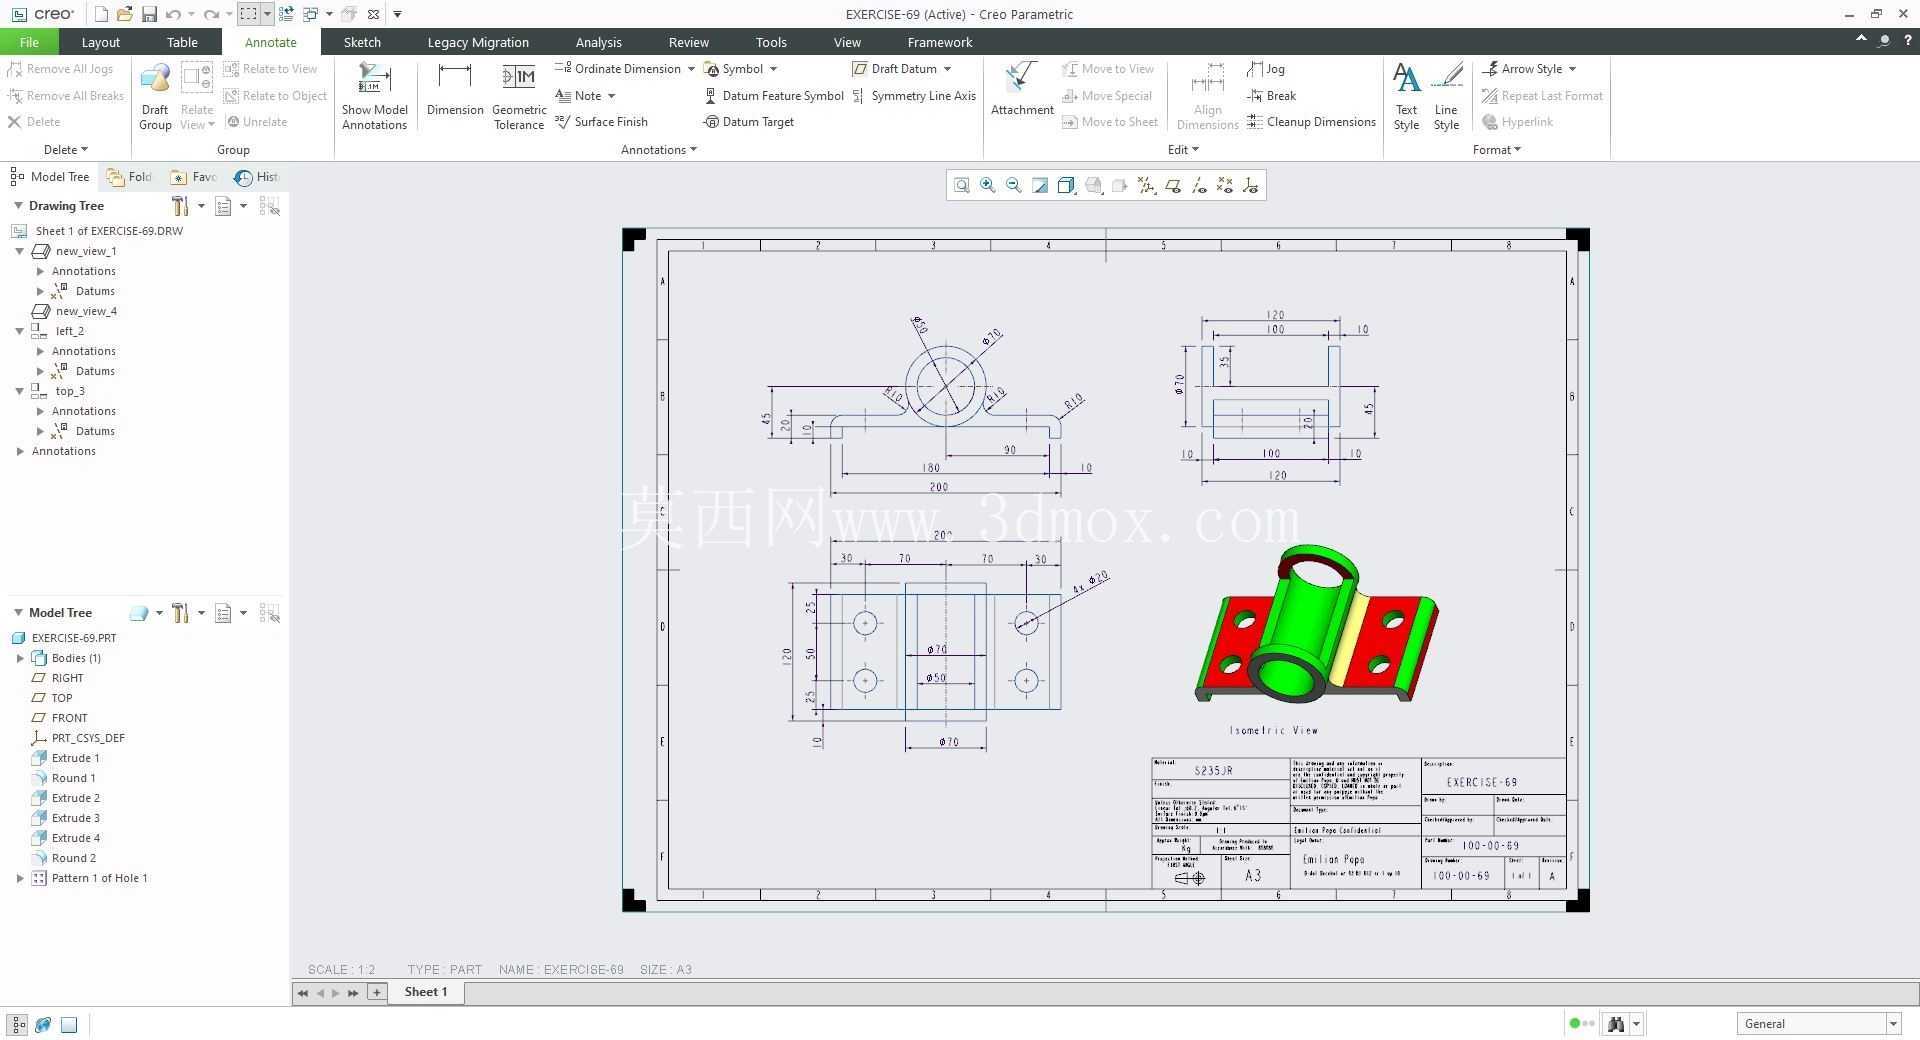Click the Windows switcher icon in title bar
Image resolution: width=1920 pixels, height=1040 pixels.
310,14
